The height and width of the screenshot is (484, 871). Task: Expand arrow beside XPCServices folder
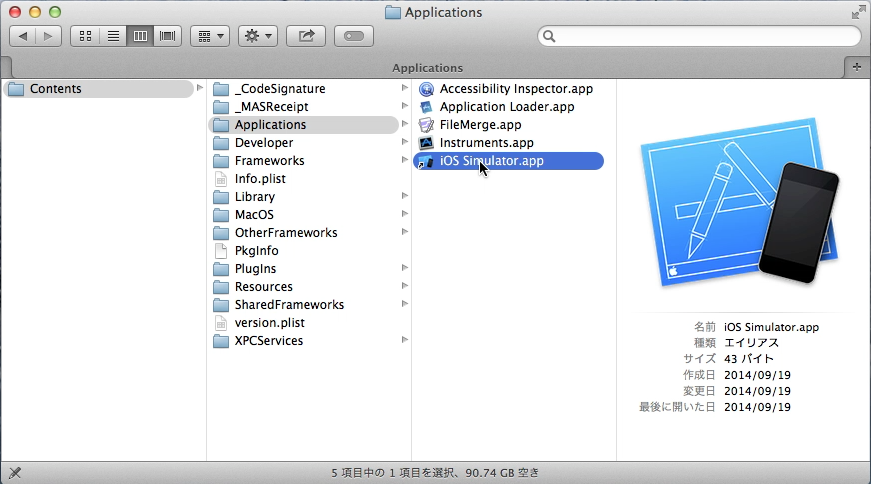[x=405, y=340]
